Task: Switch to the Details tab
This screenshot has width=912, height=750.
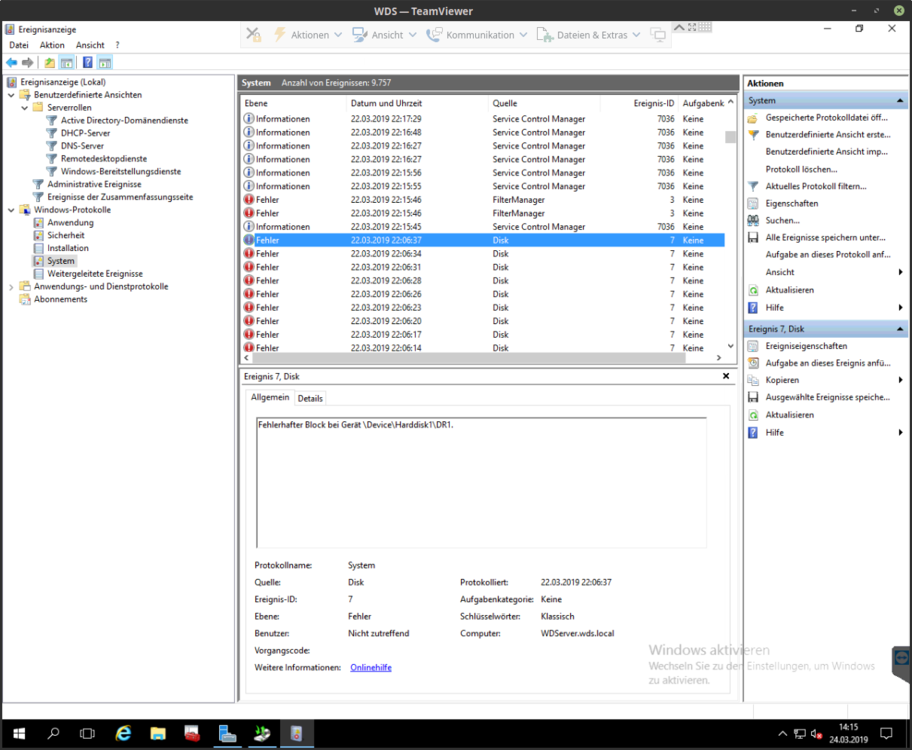Action: pos(310,398)
